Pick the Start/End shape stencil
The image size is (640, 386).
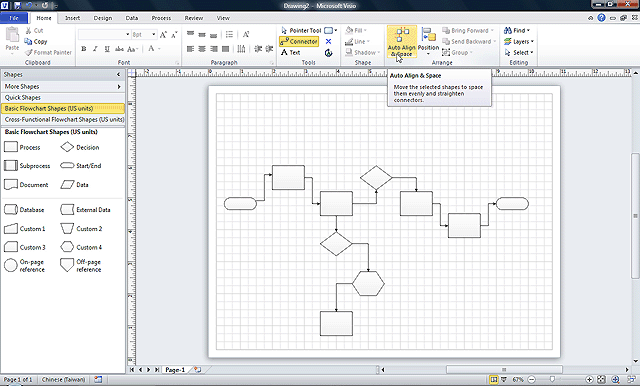(x=80, y=166)
